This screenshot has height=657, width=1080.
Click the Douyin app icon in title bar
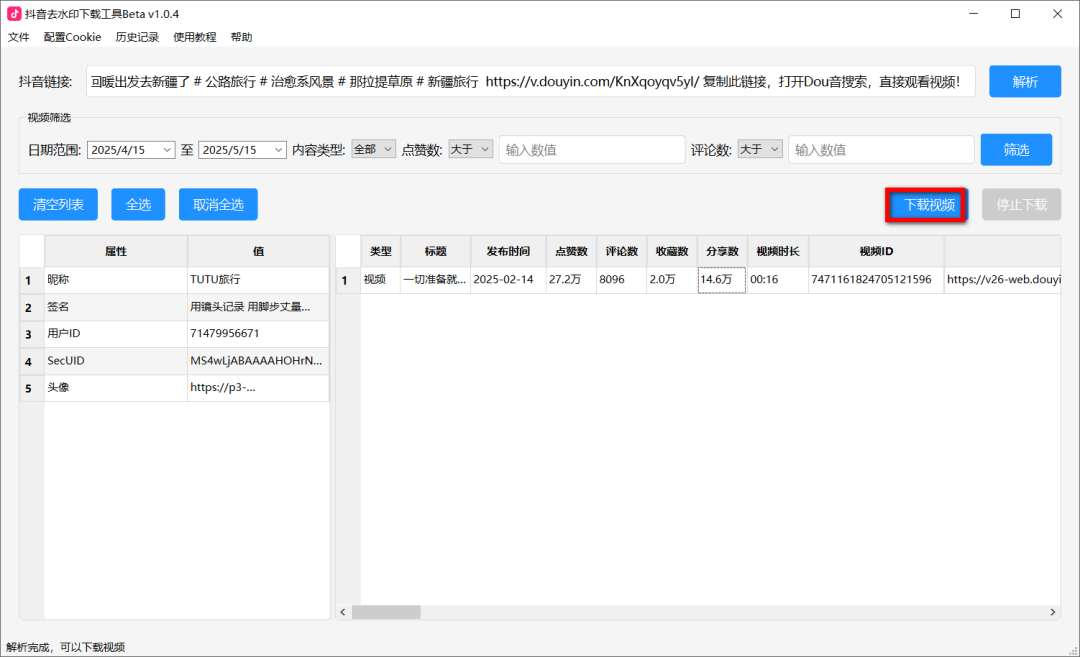[14, 14]
